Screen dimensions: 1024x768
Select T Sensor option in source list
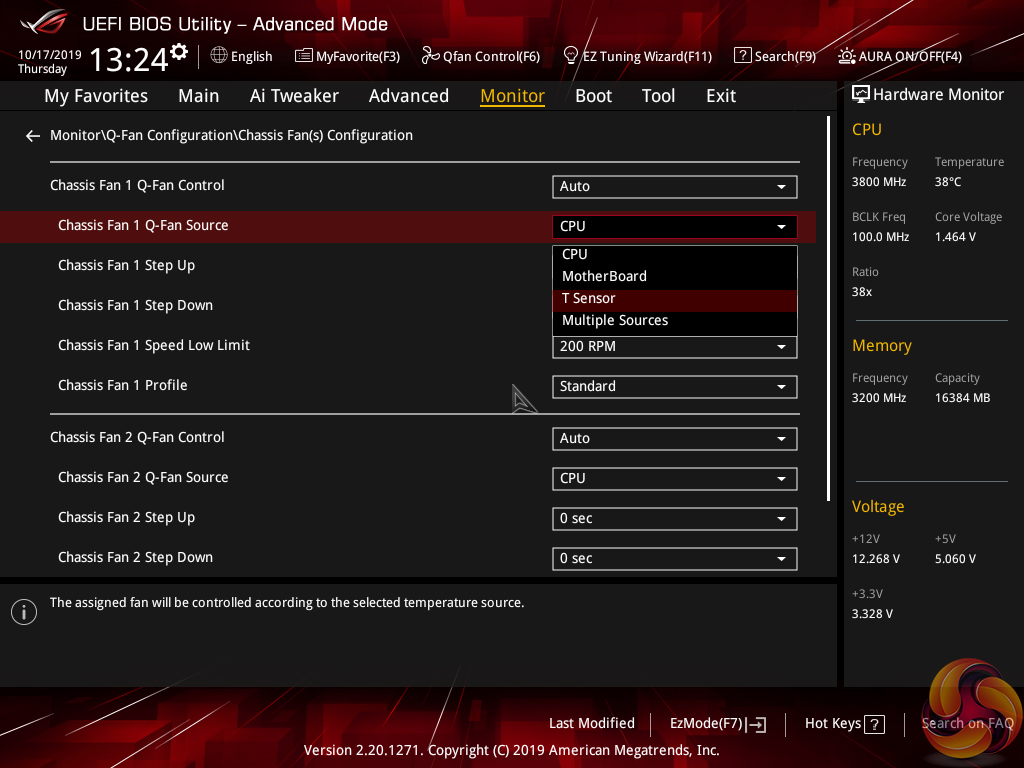(x=675, y=298)
